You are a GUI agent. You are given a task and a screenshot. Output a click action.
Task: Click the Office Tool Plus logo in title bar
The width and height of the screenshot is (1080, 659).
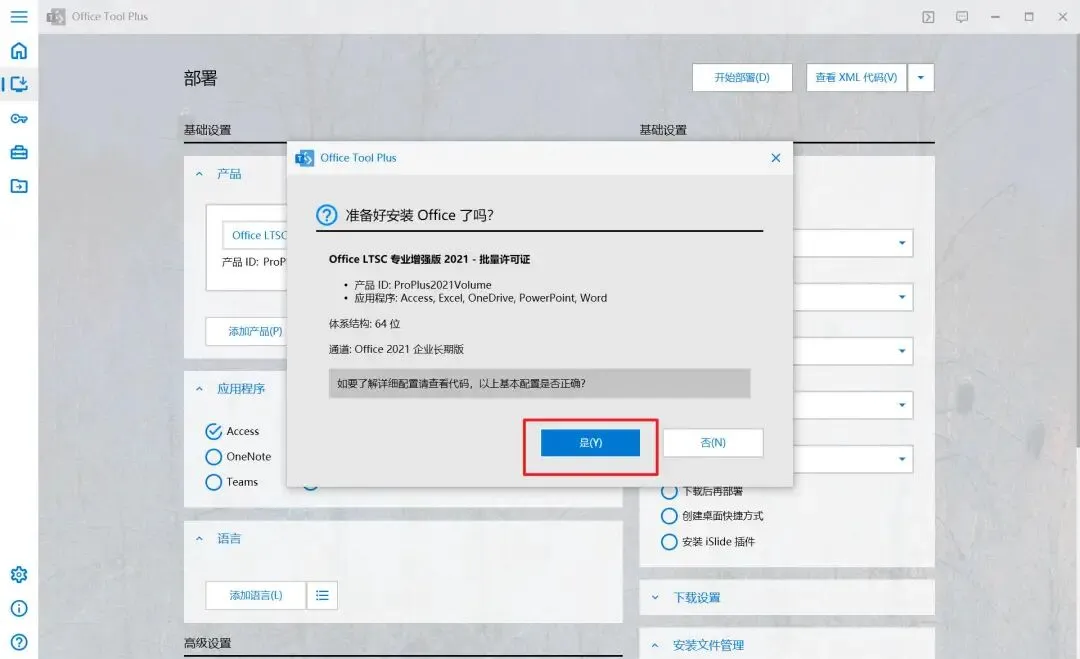[56, 17]
